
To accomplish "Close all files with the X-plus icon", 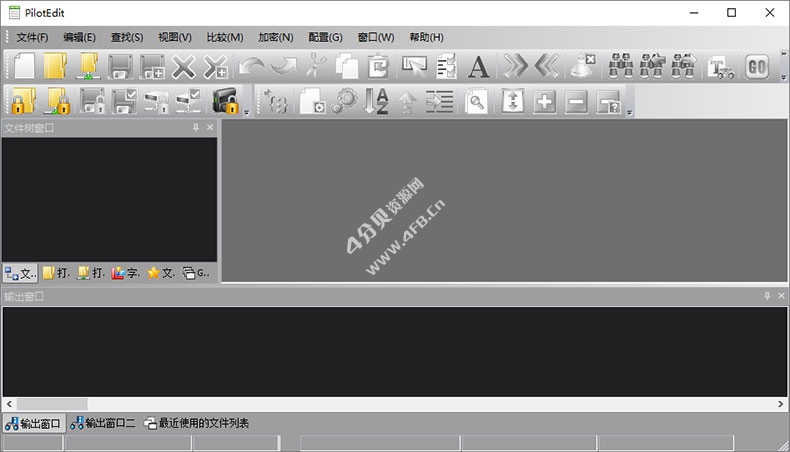I will (215, 67).
